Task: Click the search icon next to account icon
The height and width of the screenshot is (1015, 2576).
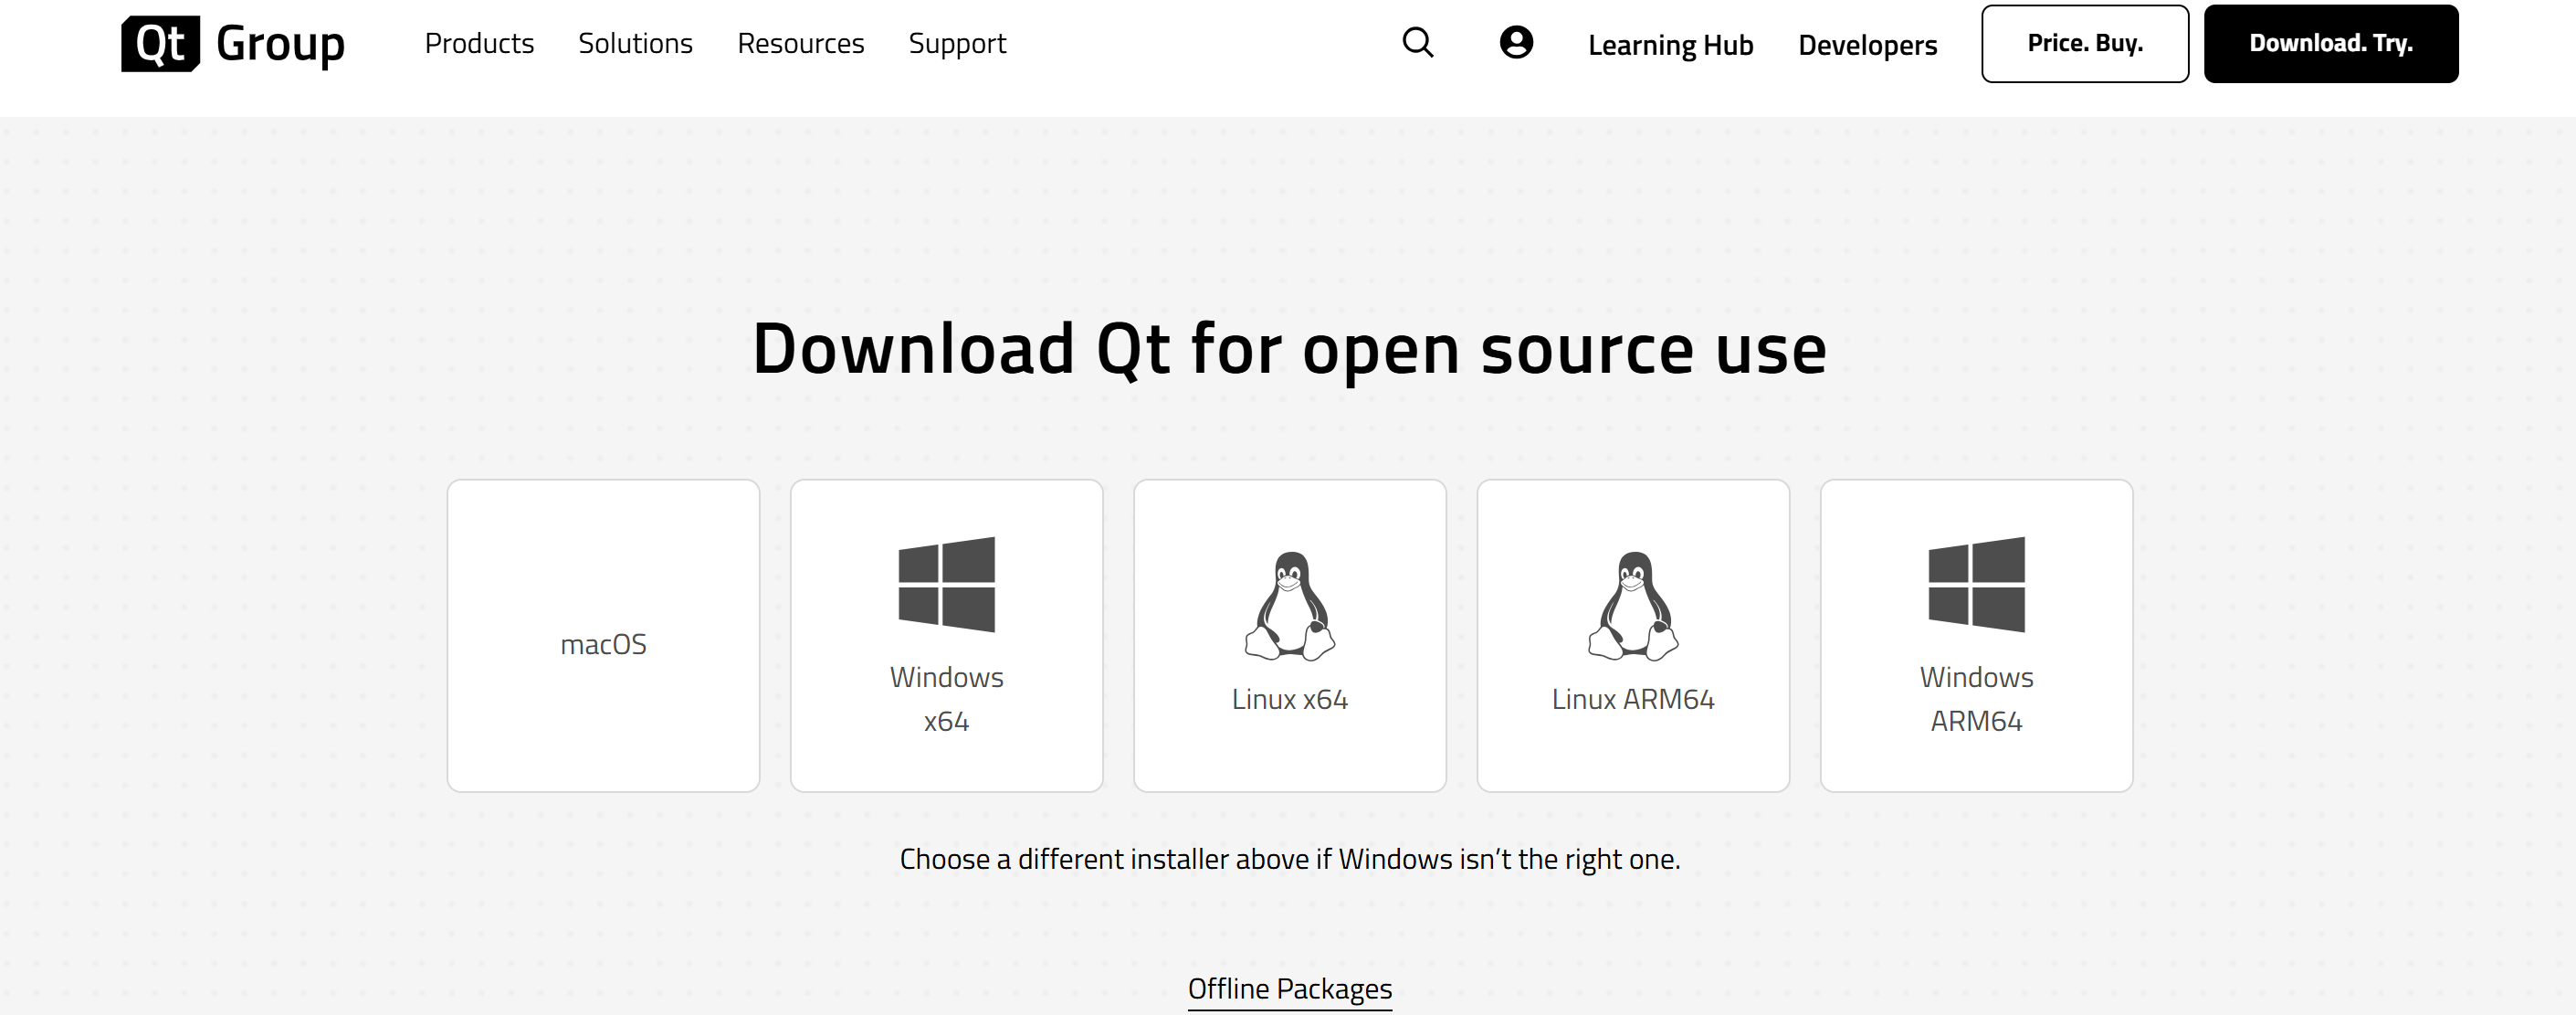Action: [x=1417, y=43]
